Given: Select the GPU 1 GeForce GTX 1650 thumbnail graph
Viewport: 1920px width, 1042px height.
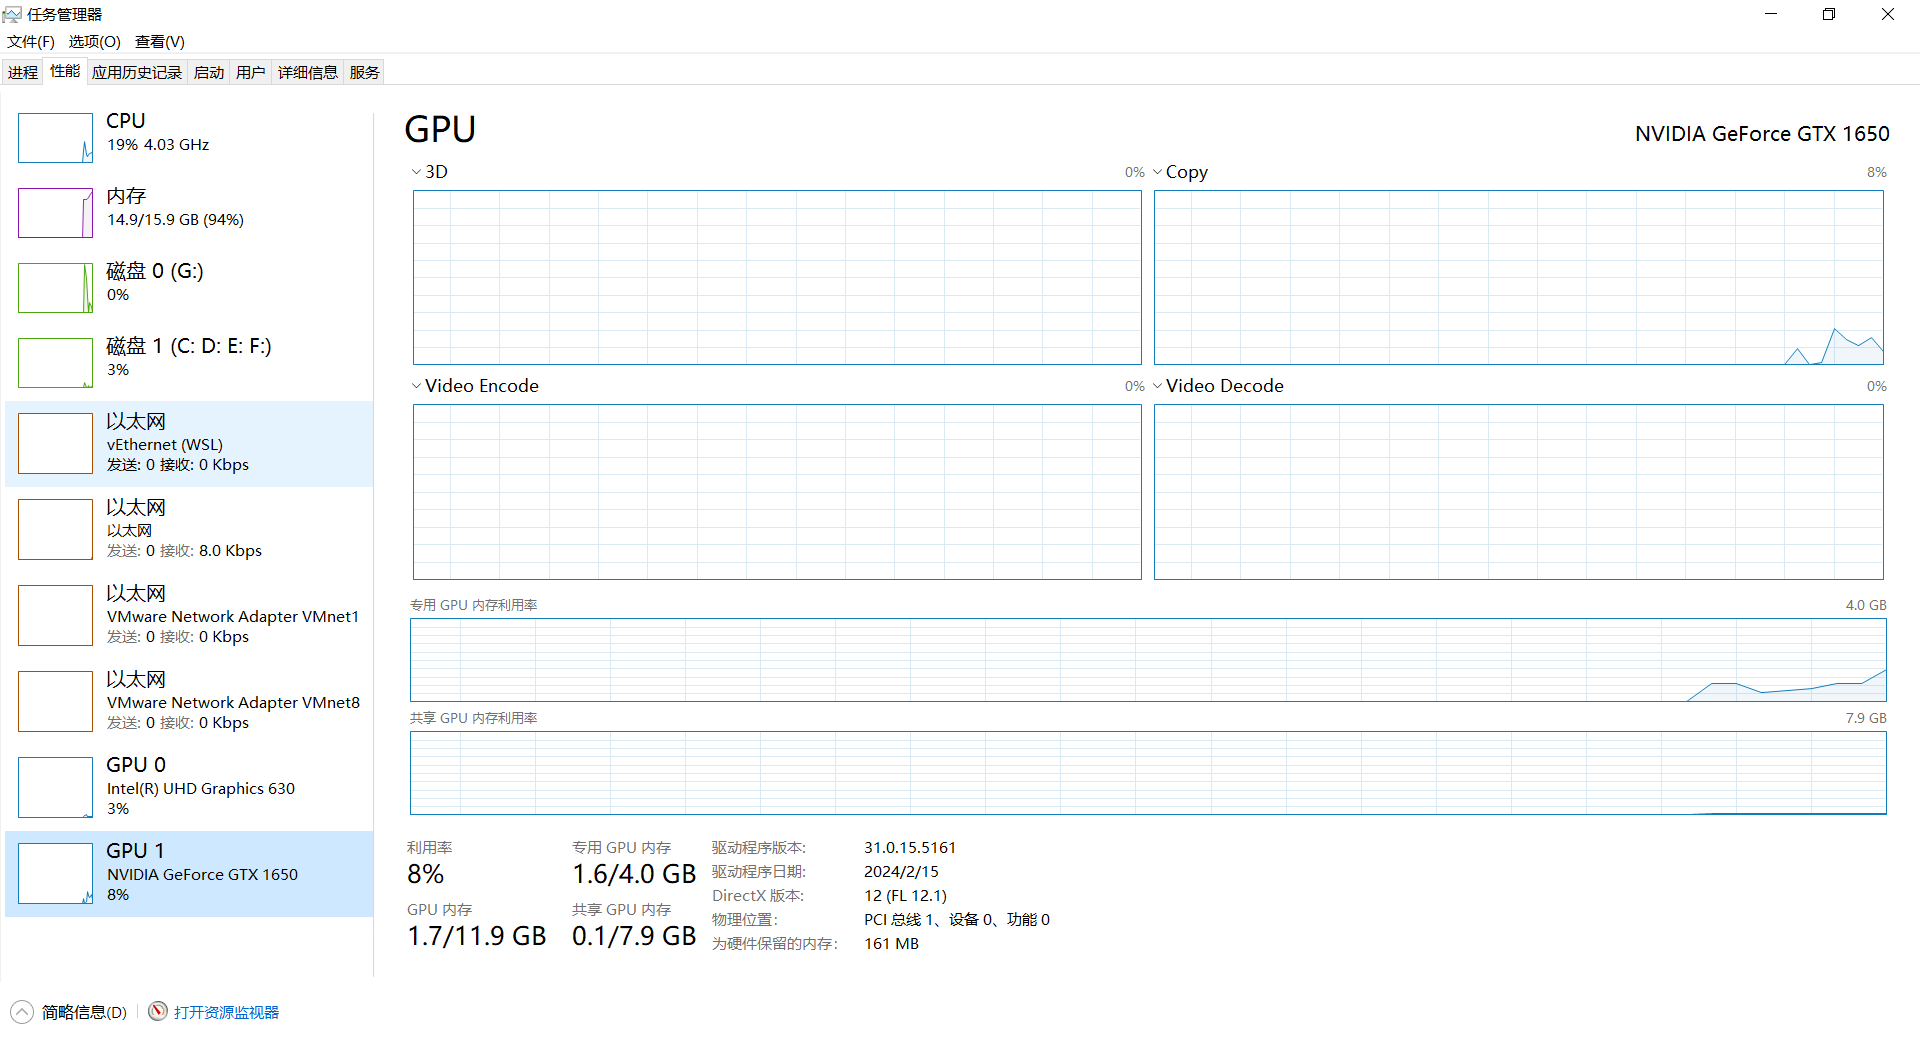Looking at the screenshot, I should (x=55, y=874).
